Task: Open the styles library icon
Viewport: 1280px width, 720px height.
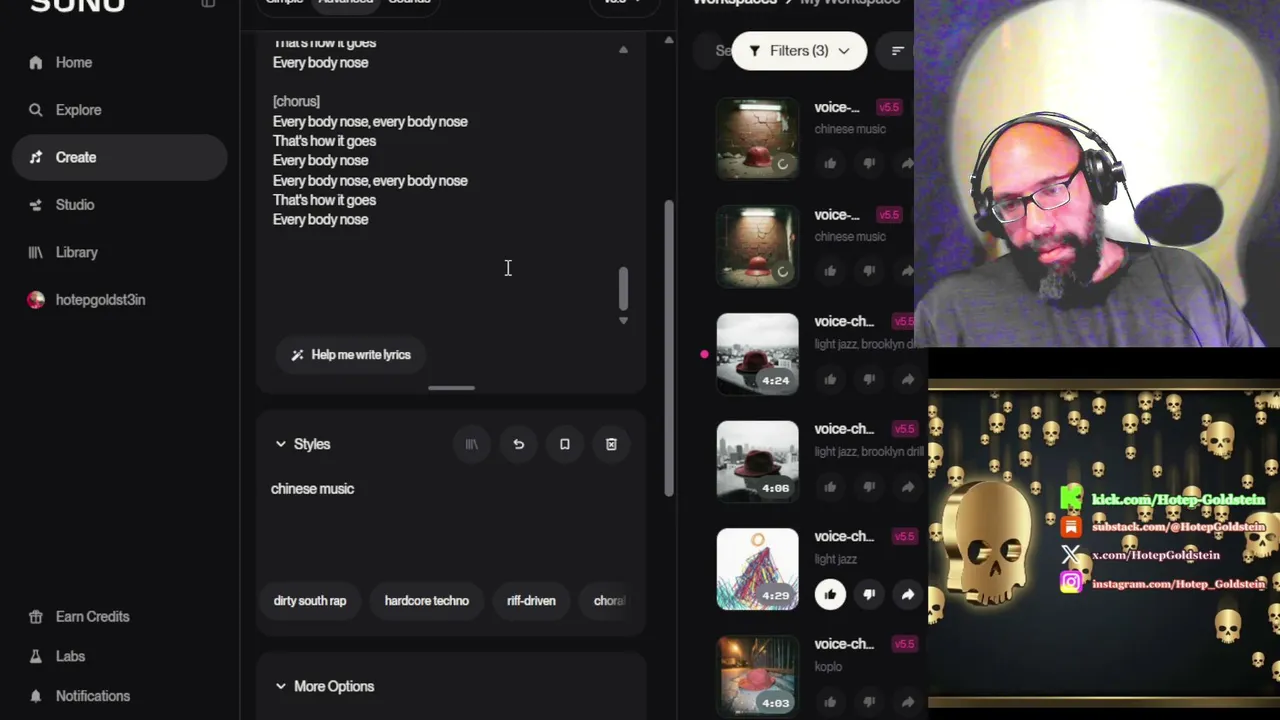Action: pyautogui.click(x=472, y=444)
